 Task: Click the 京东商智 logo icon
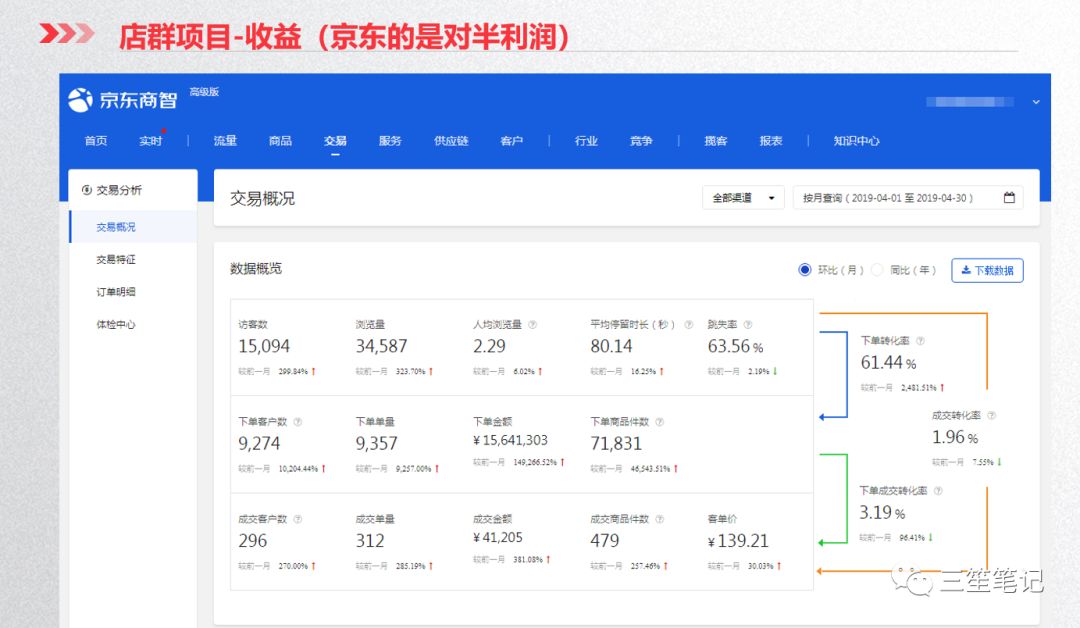pyautogui.click(x=80, y=100)
